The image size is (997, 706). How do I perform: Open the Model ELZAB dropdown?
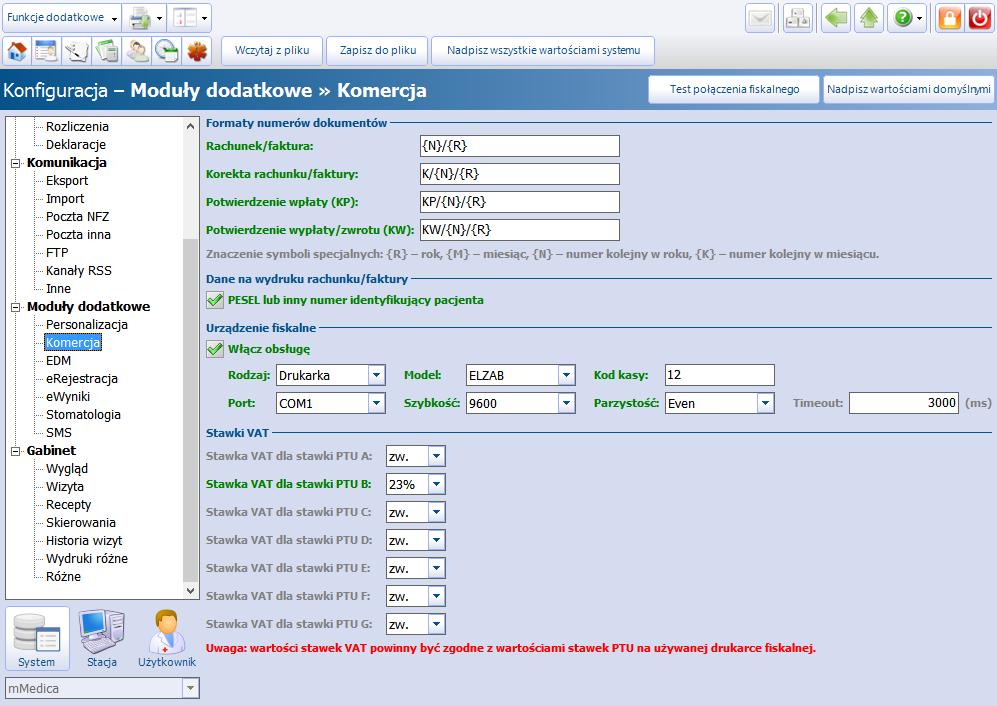[567, 375]
